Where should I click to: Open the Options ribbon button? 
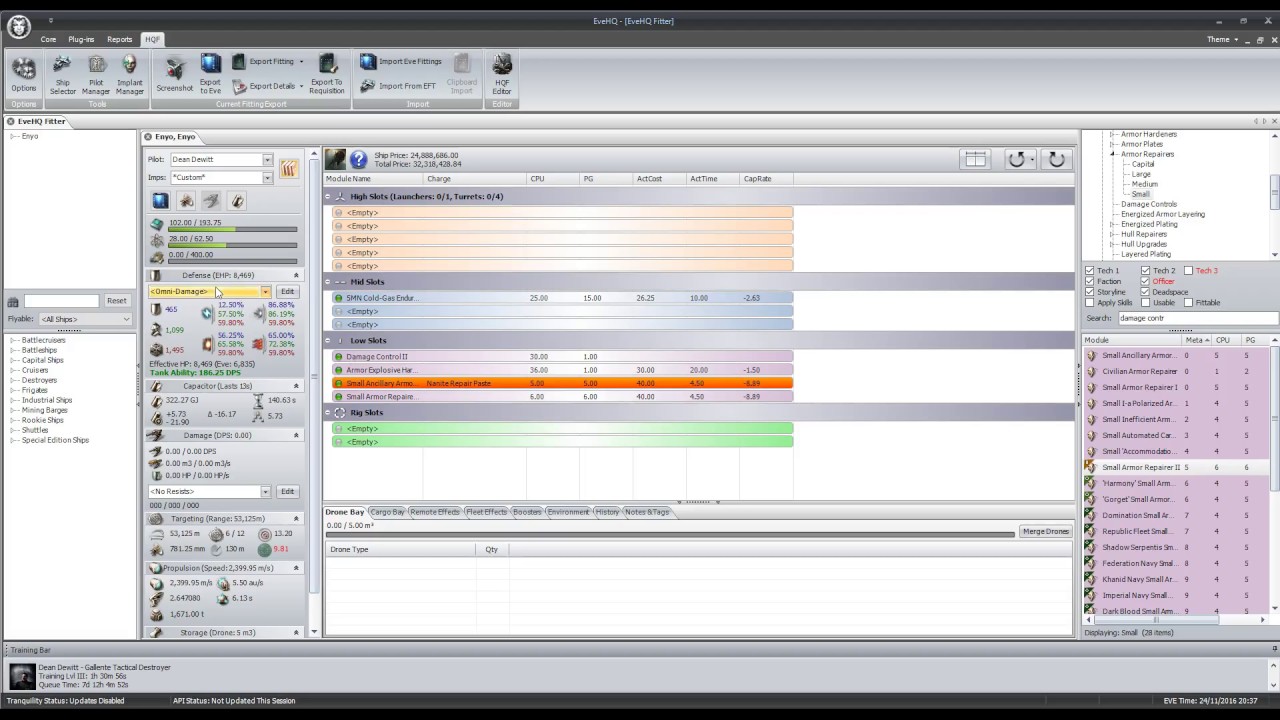tap(23, 75)
